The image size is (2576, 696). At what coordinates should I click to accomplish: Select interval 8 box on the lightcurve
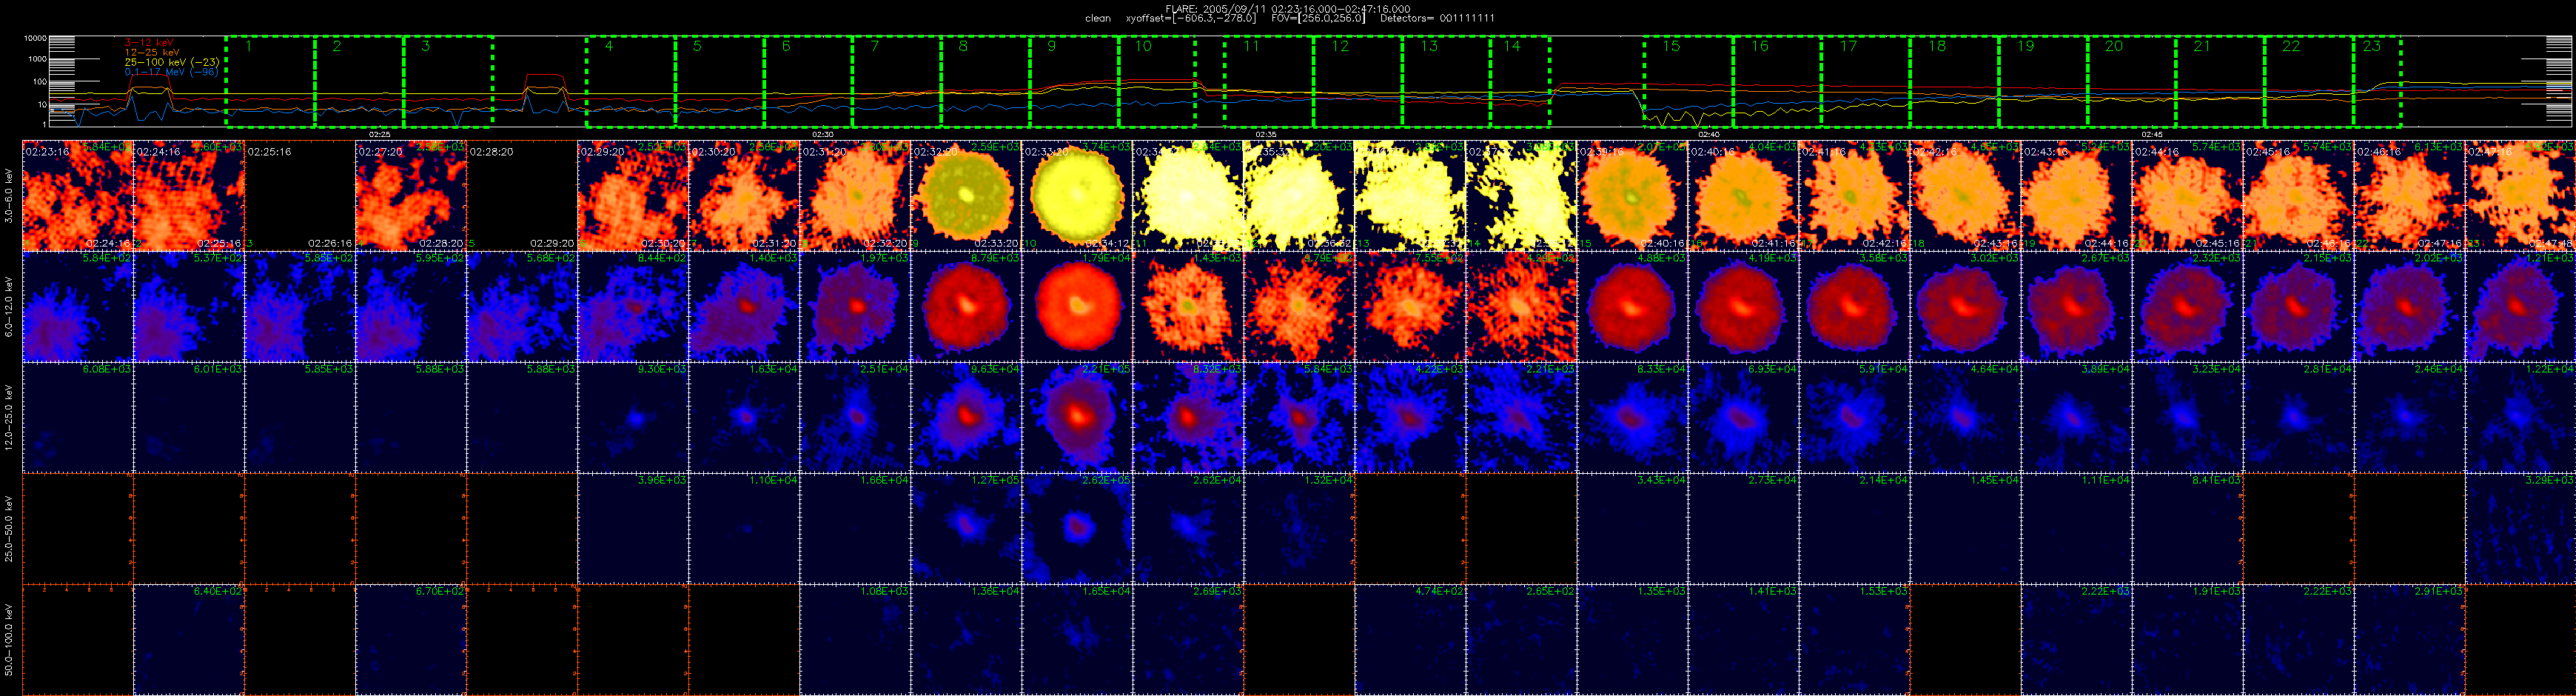(985, 82)
